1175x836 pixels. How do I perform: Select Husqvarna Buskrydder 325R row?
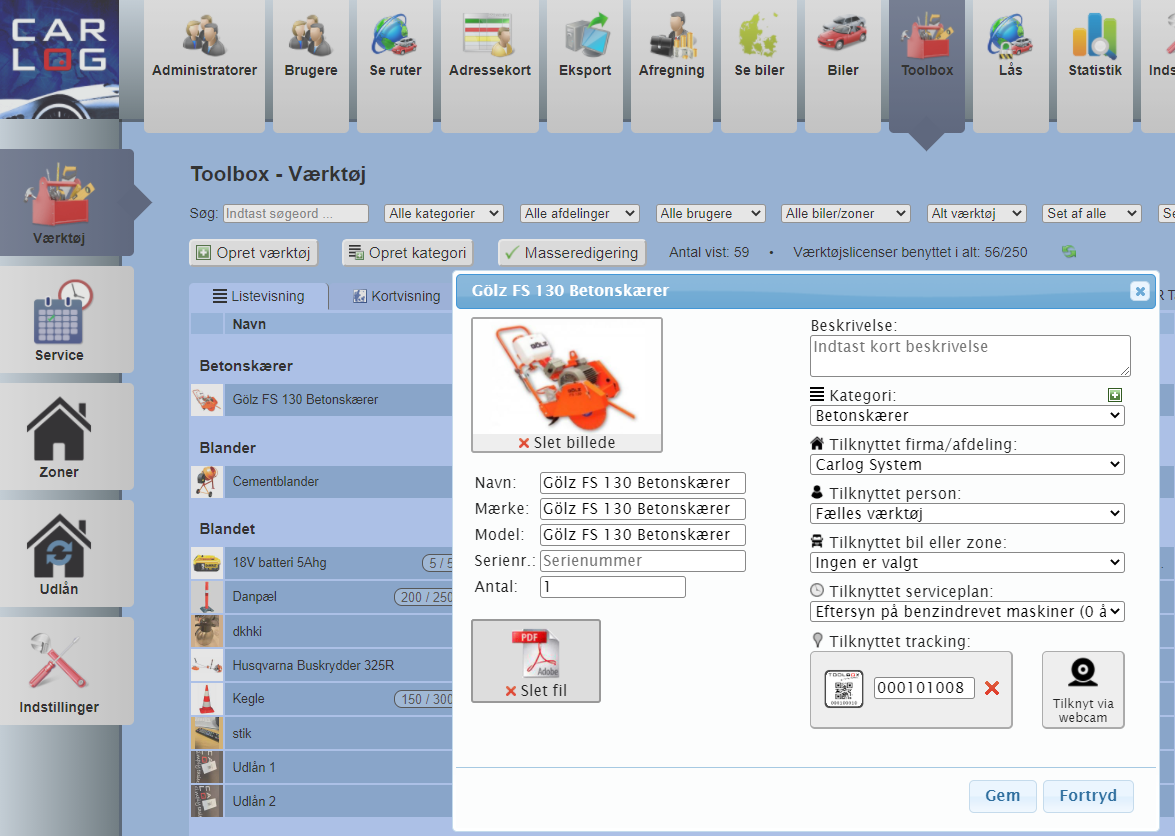click(x=322, y=665)
